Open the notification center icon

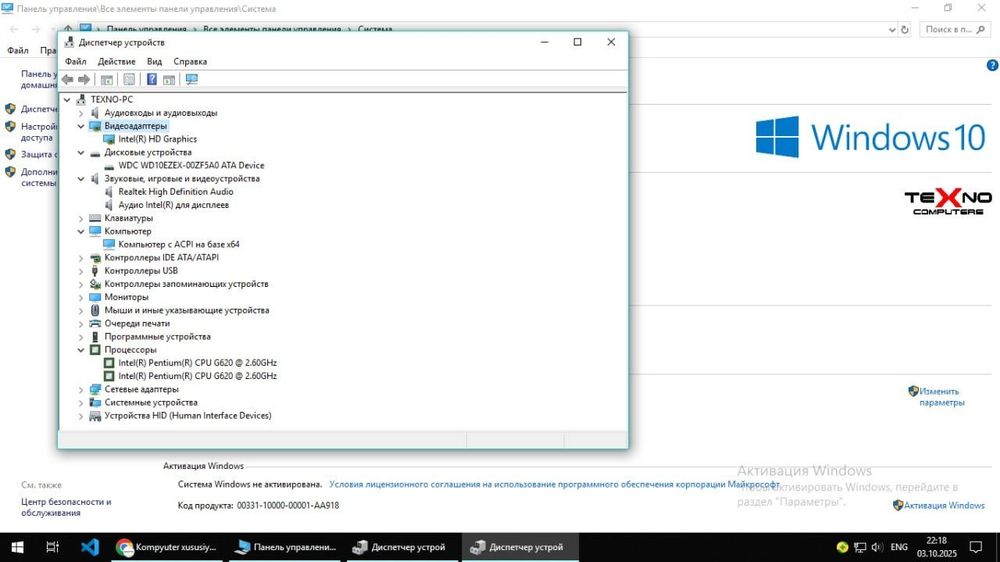(976, 547)
